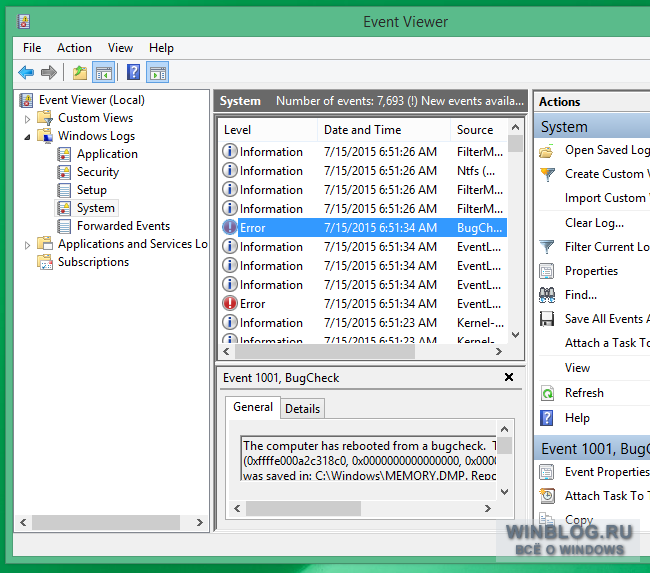Click the Properties icon in Actions pane
The width and height of the screenshot is (650, 573).
click(x=546, y=271)
